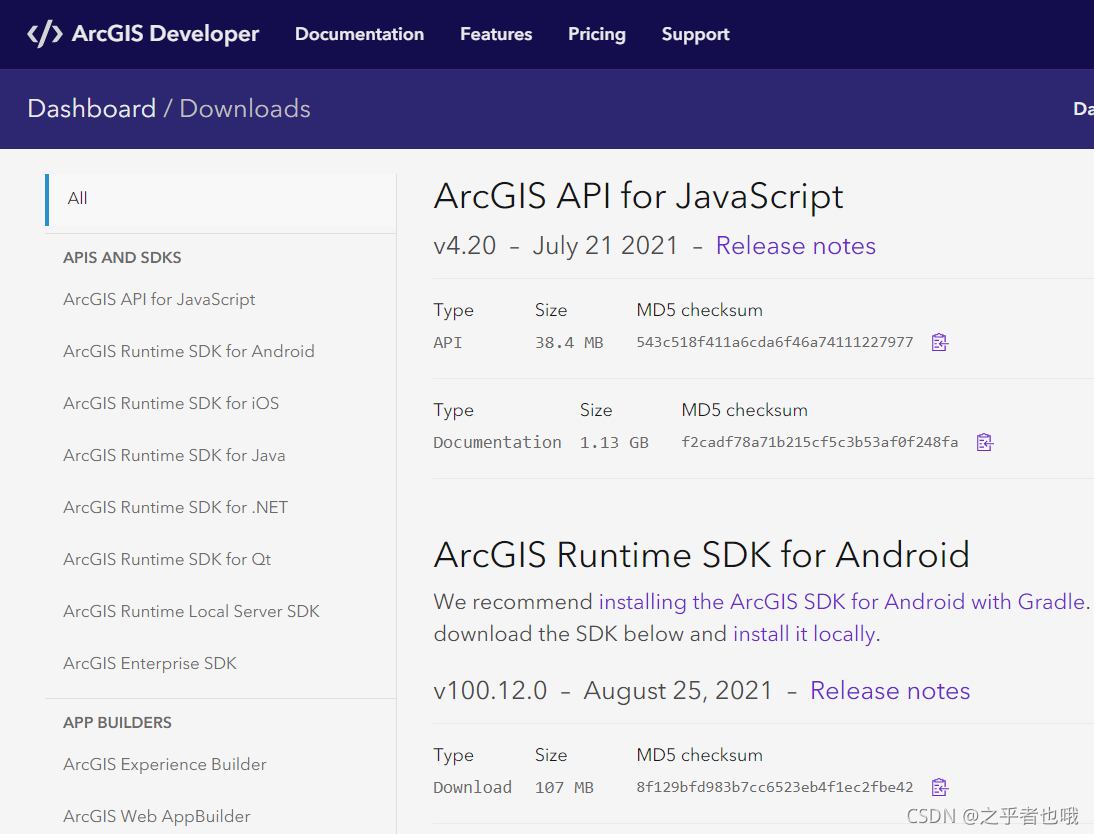
Task: Open Release notes for Android v100.12.0
Action: (890, 690)
